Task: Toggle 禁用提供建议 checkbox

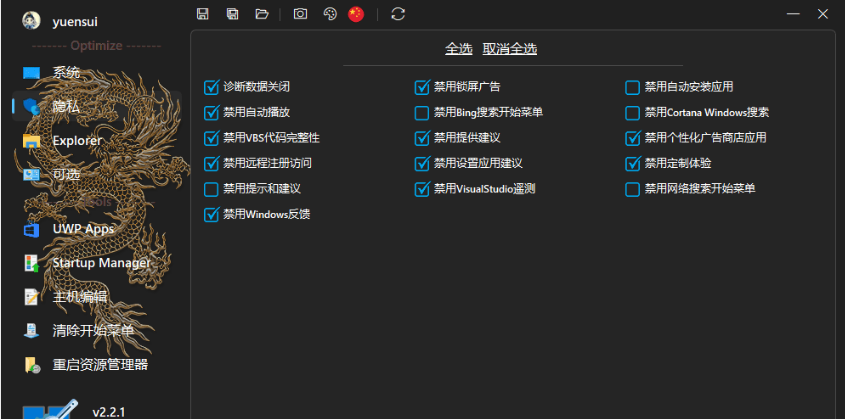Action: pyautogui.click(x=422, y=138)
